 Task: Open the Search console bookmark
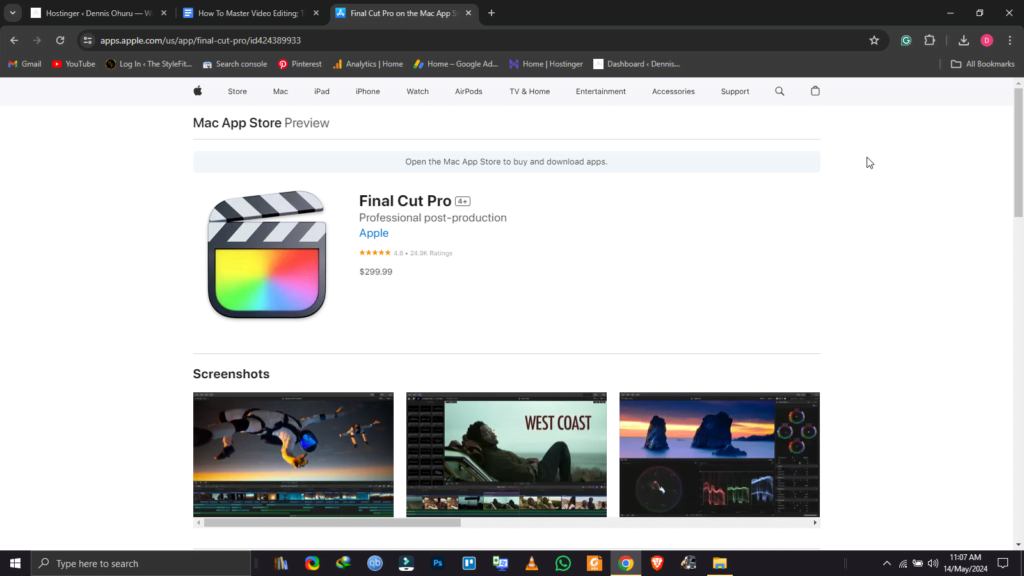pos(234,64)
